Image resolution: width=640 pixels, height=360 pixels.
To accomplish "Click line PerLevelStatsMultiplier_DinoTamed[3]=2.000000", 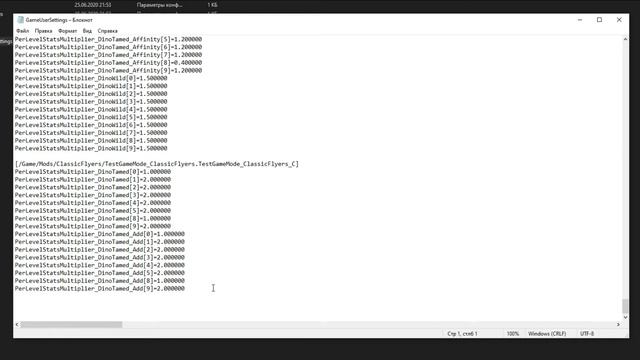I will (93, 195).
